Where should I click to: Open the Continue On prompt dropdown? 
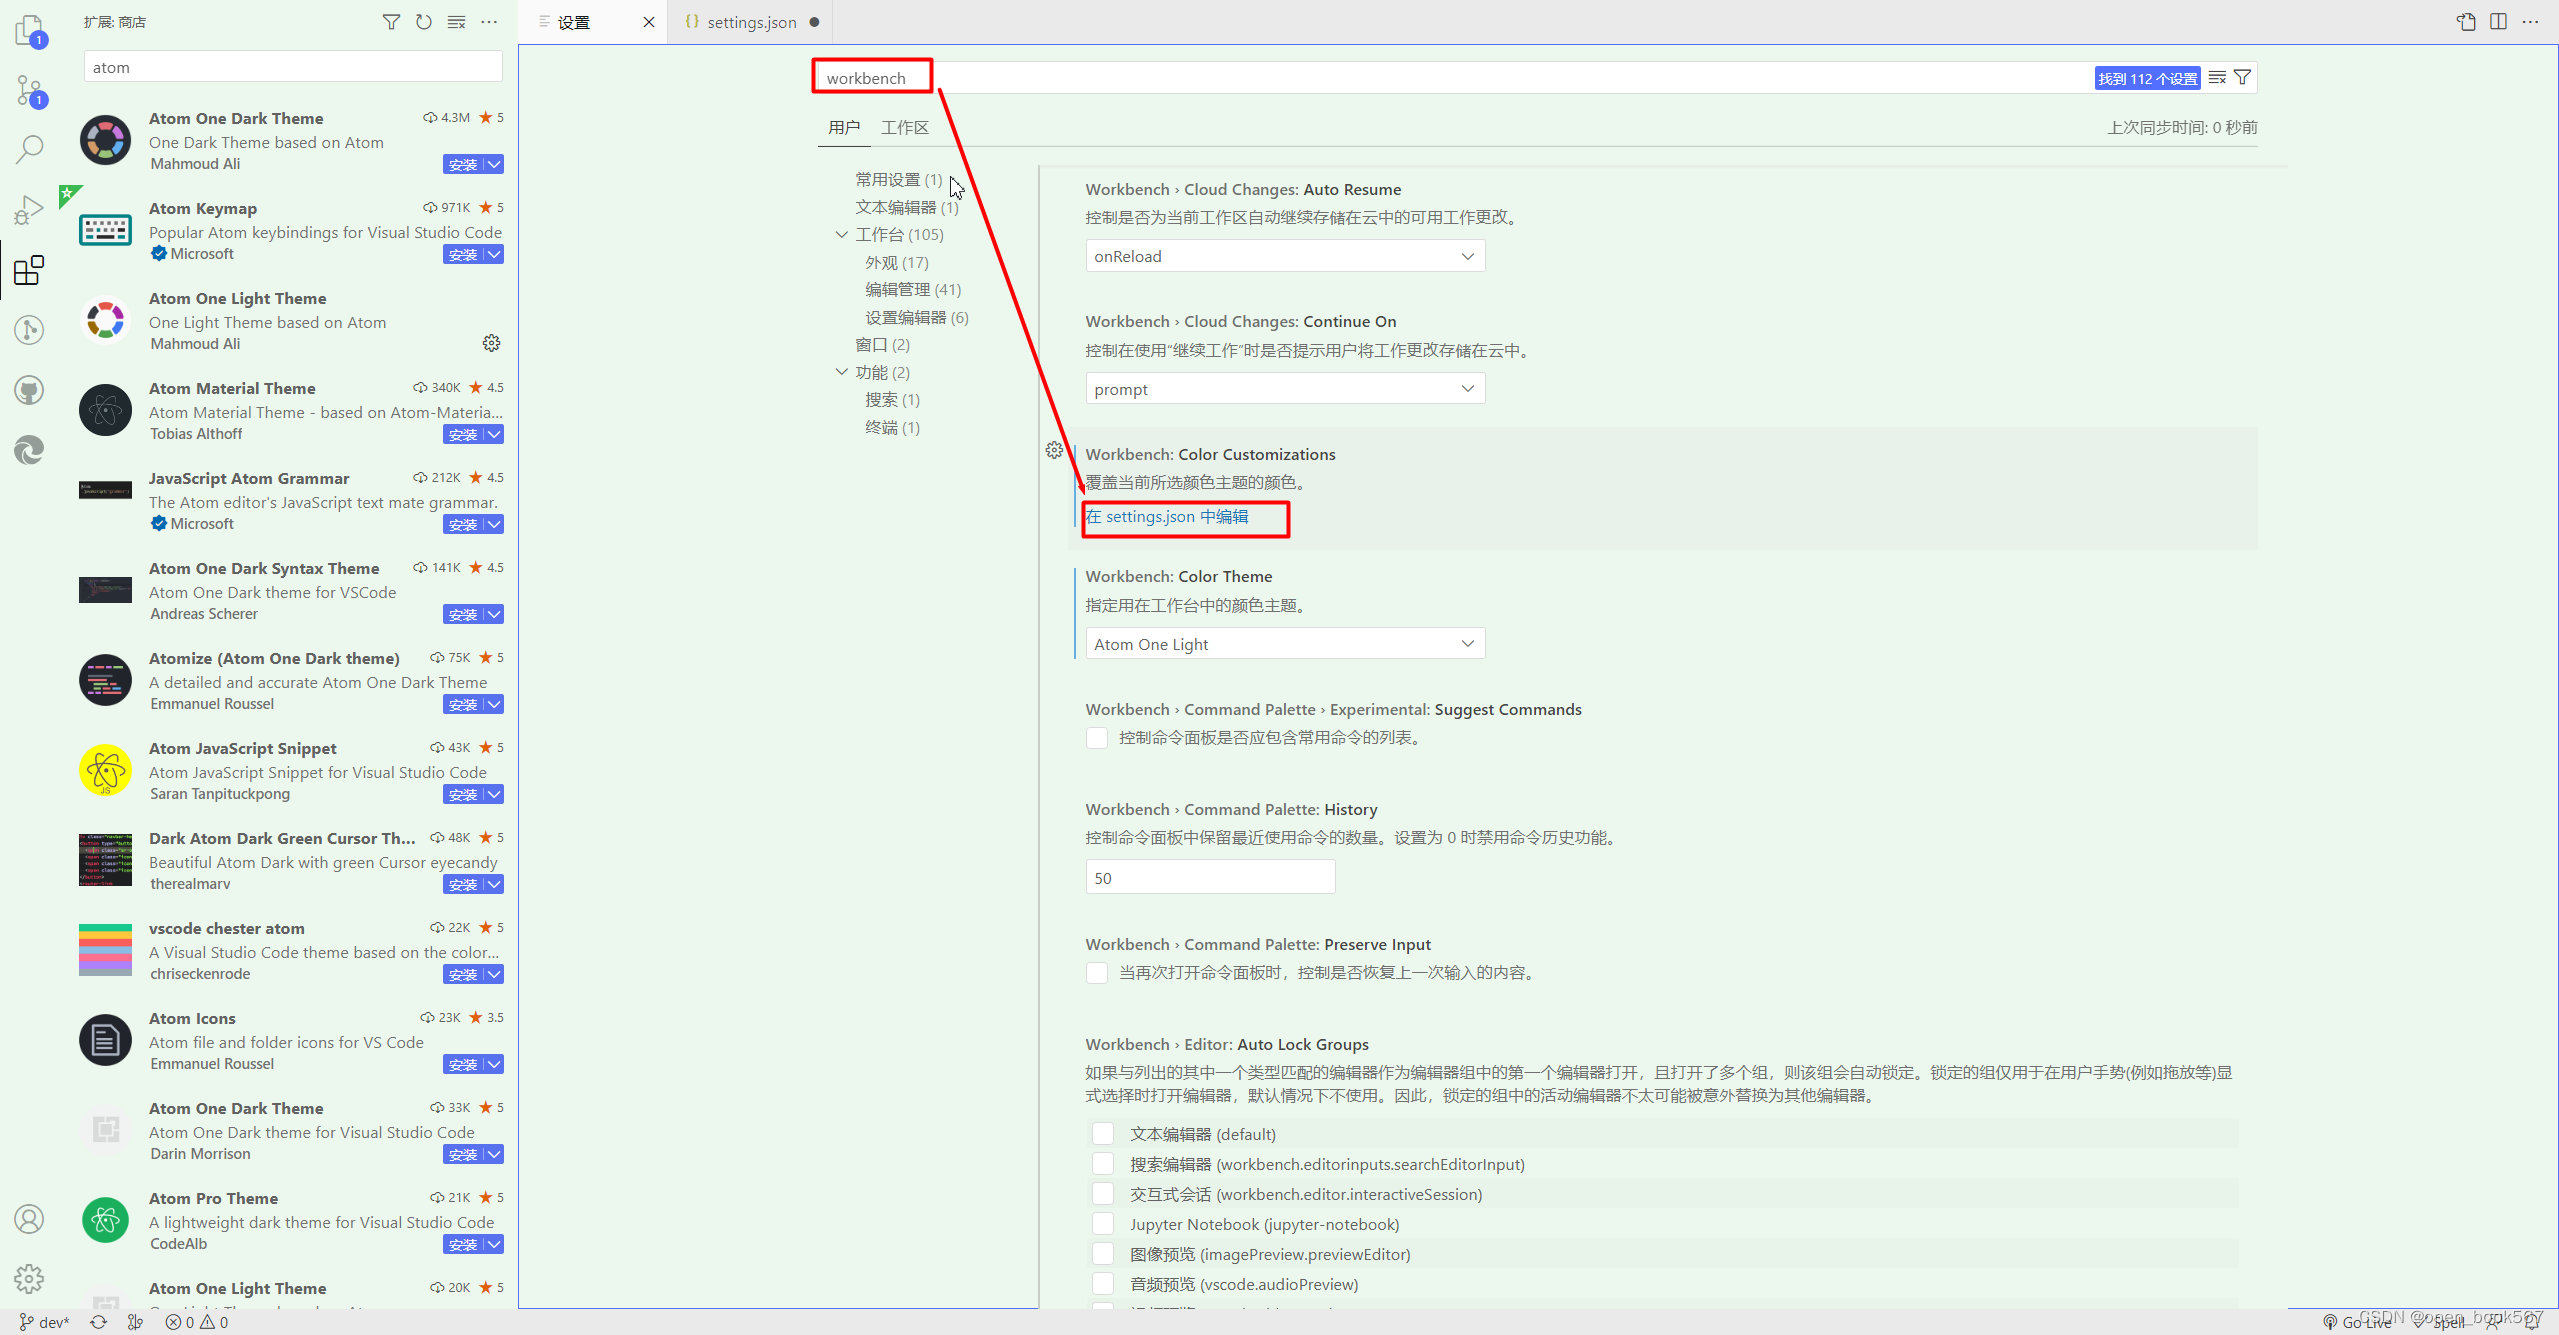pyautogui.click(x=1285, y=389)
